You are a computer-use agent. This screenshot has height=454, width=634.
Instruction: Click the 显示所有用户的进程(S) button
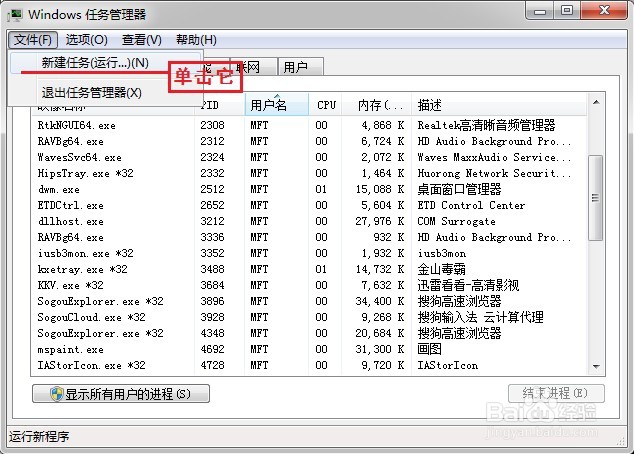[x=121, y=393]
